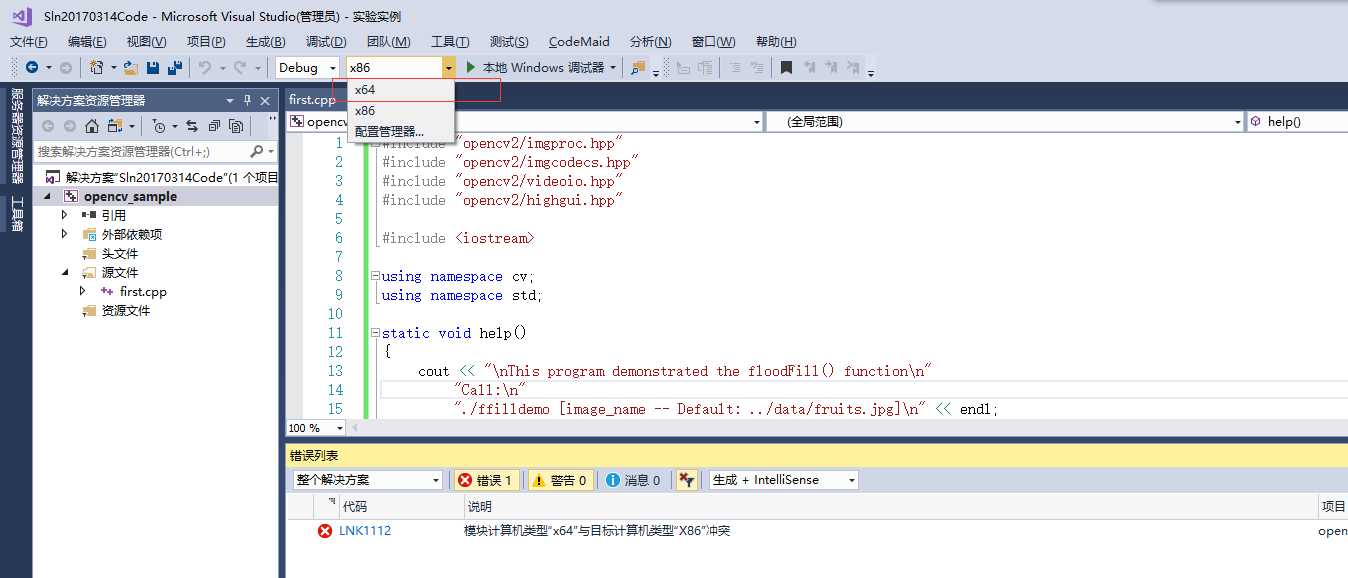This screenshot has width=1348, height=578.
Task: Click the Undo arrow icon
Action: point(205,67)
